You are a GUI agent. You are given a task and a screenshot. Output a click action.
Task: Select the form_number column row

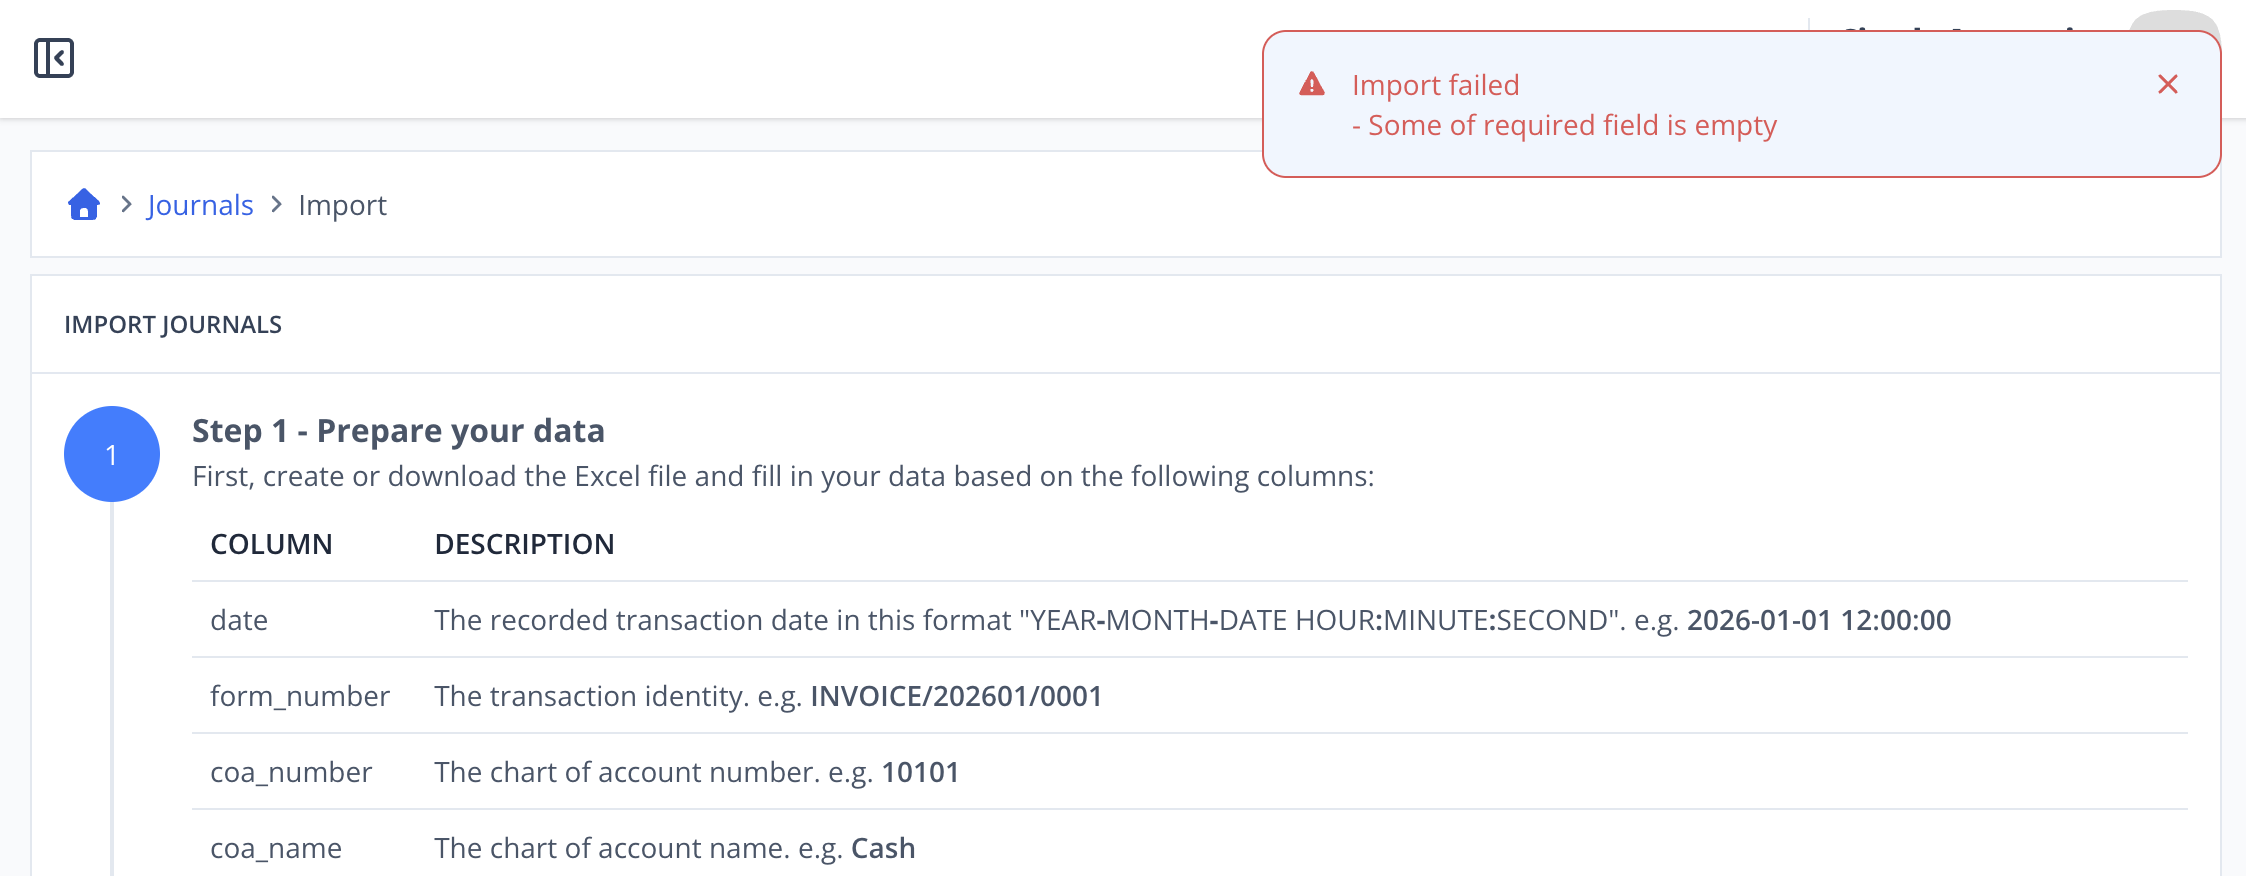point(1190,696)
